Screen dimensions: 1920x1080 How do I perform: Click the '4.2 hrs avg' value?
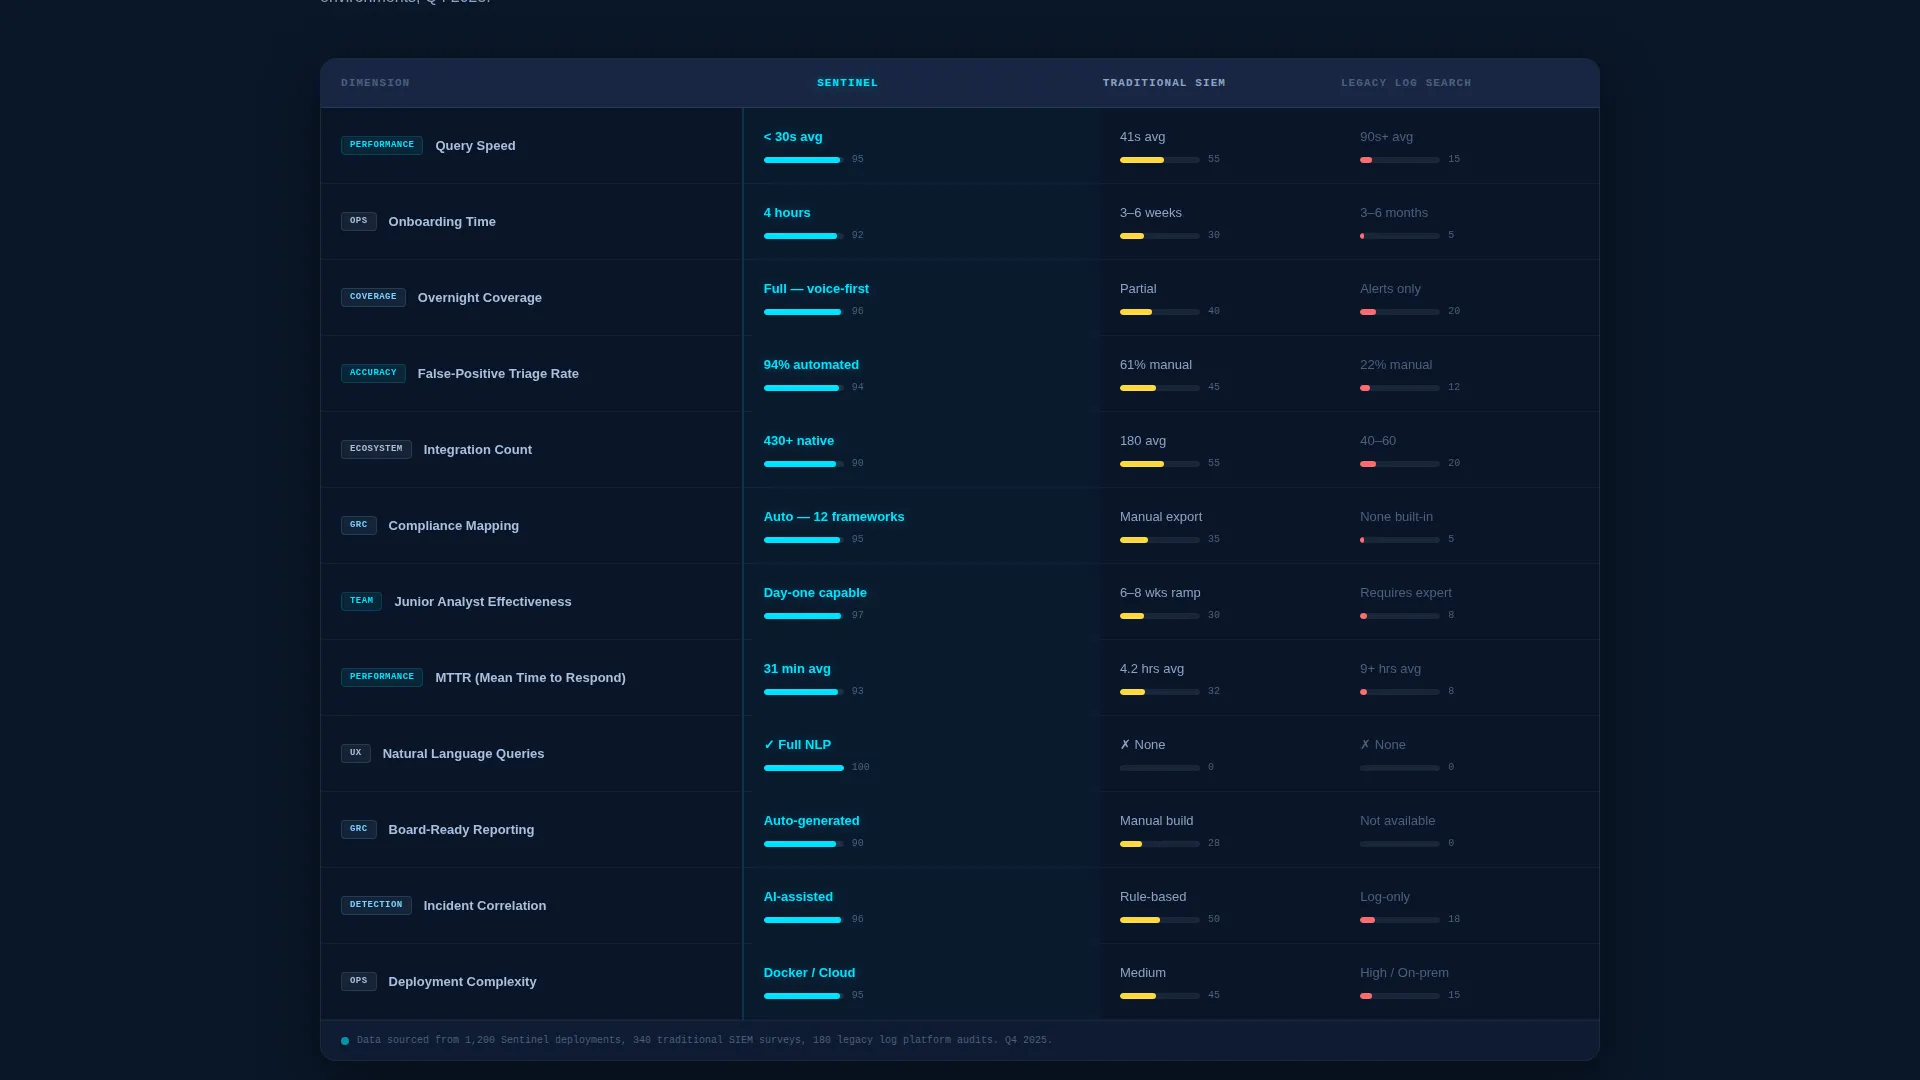pyautogui.click(x=1152, y=669)
